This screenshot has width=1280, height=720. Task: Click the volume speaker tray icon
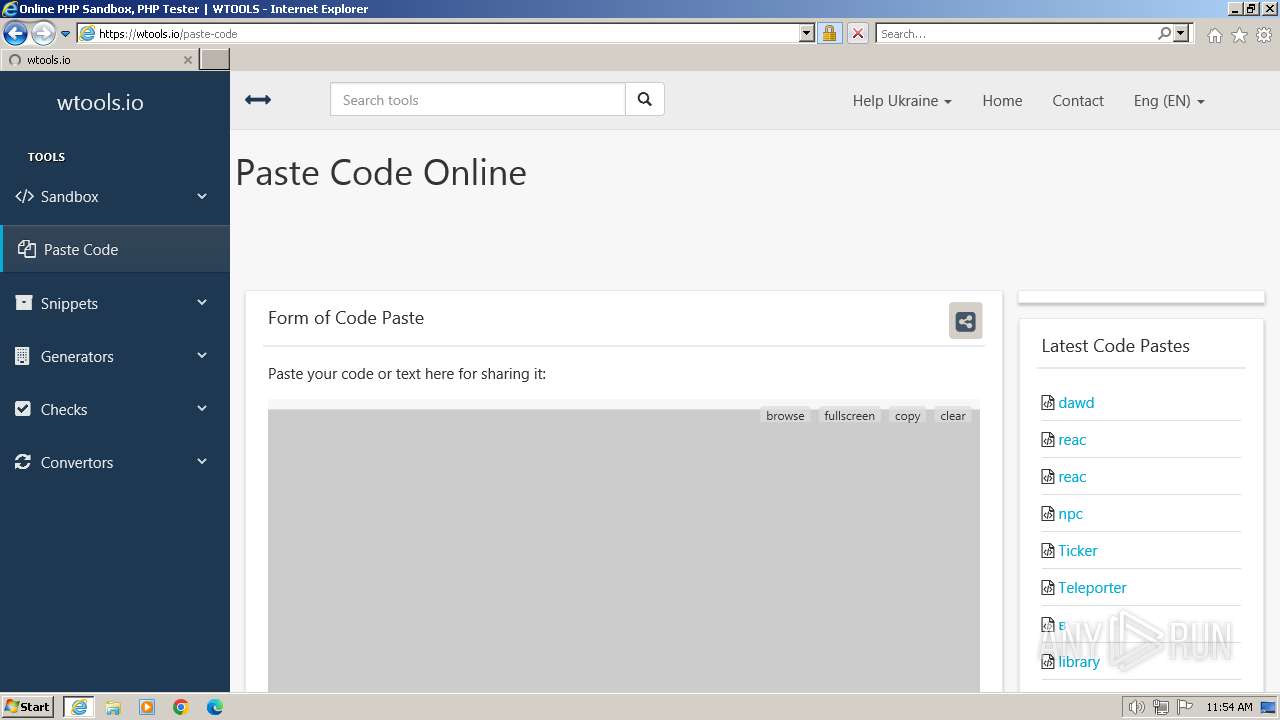pyautogui.click(x=1136, y=707)
